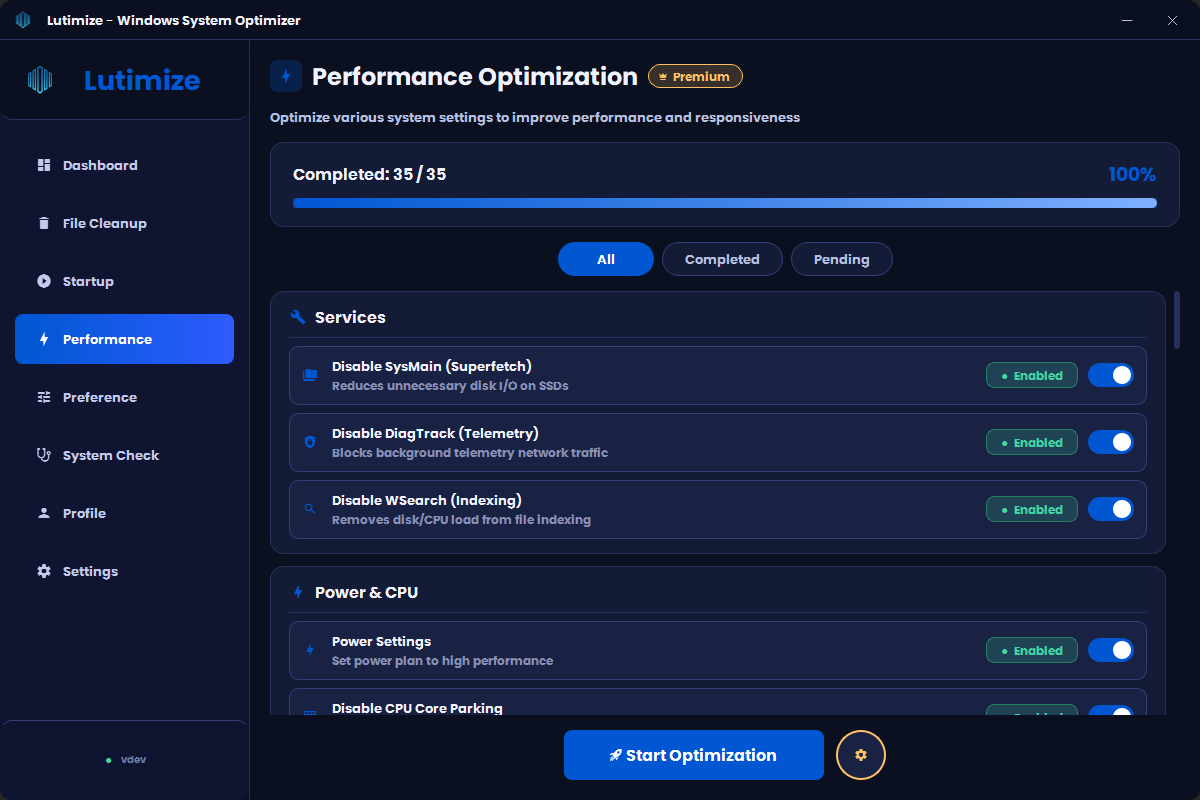Start the optimization process
Screen dimensions: 1200x800
(x=694, y=755)
